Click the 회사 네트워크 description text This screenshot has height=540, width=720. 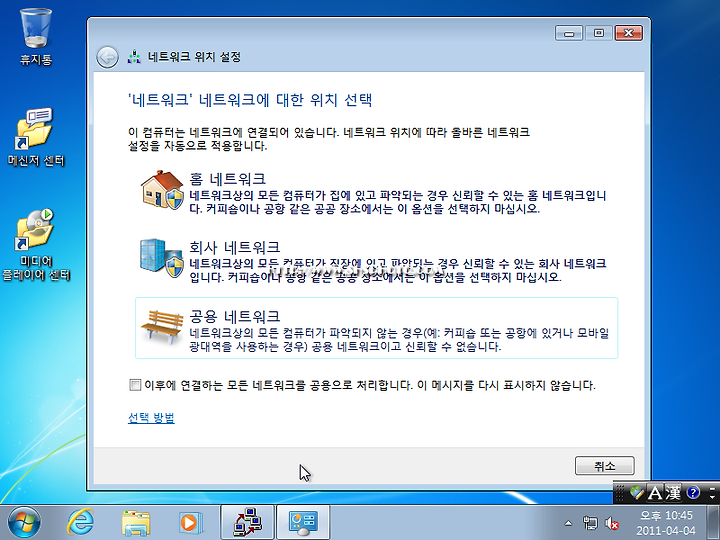(x=398, y=270)
